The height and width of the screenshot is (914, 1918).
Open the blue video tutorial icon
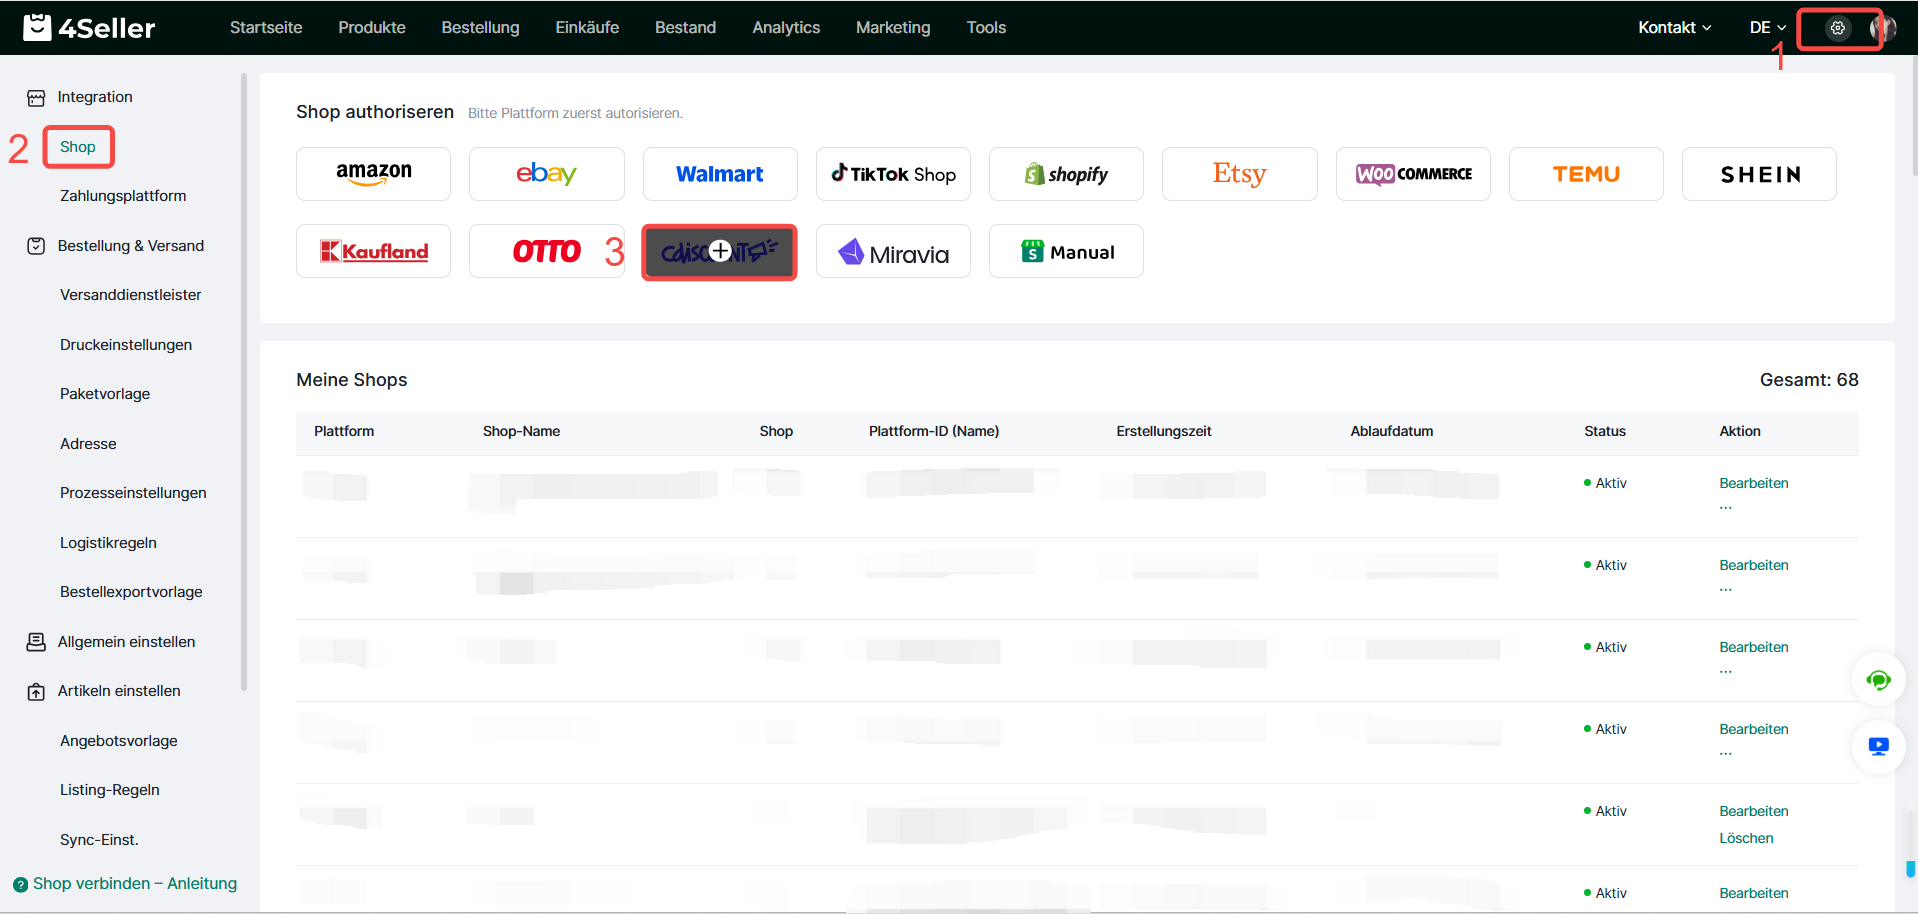tap(1878, 746)
